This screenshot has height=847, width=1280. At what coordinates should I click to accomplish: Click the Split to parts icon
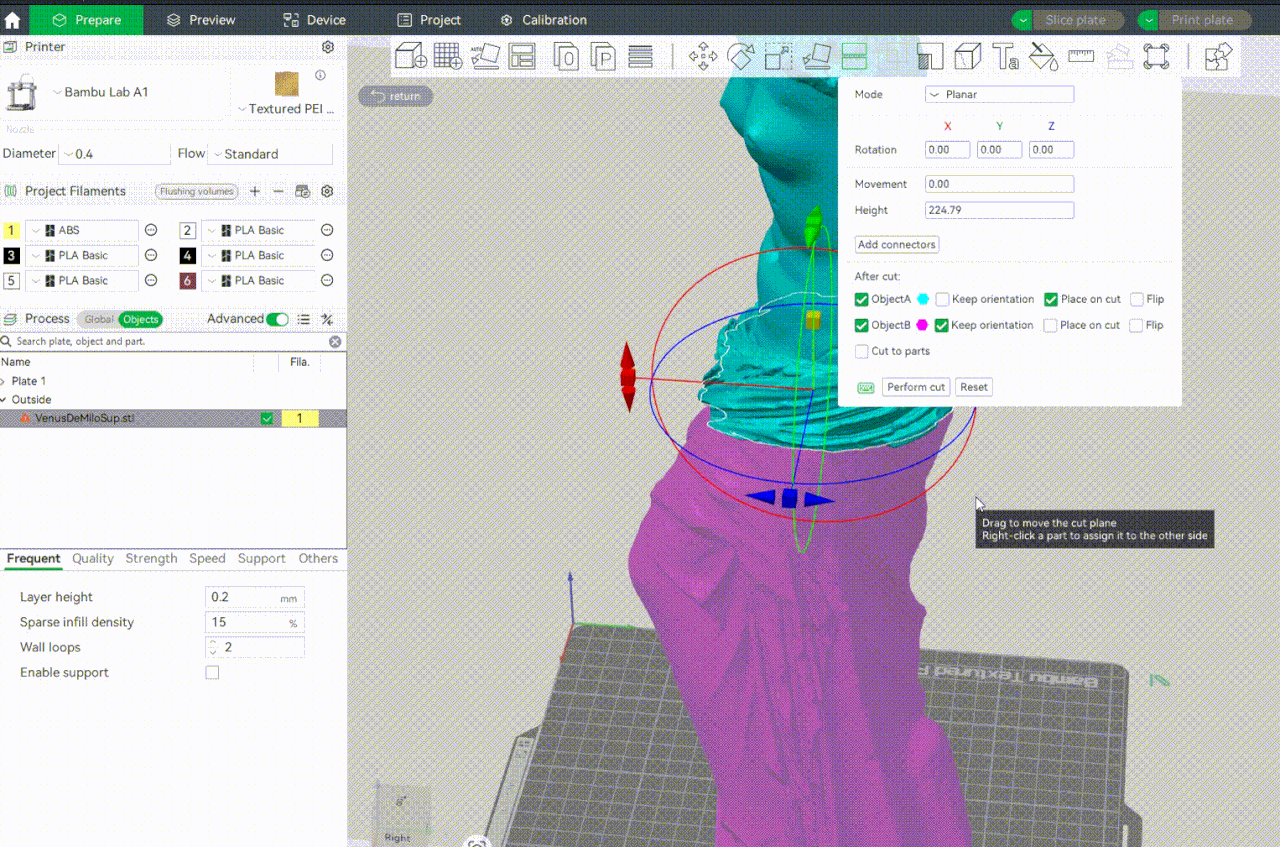coord(603,56)
